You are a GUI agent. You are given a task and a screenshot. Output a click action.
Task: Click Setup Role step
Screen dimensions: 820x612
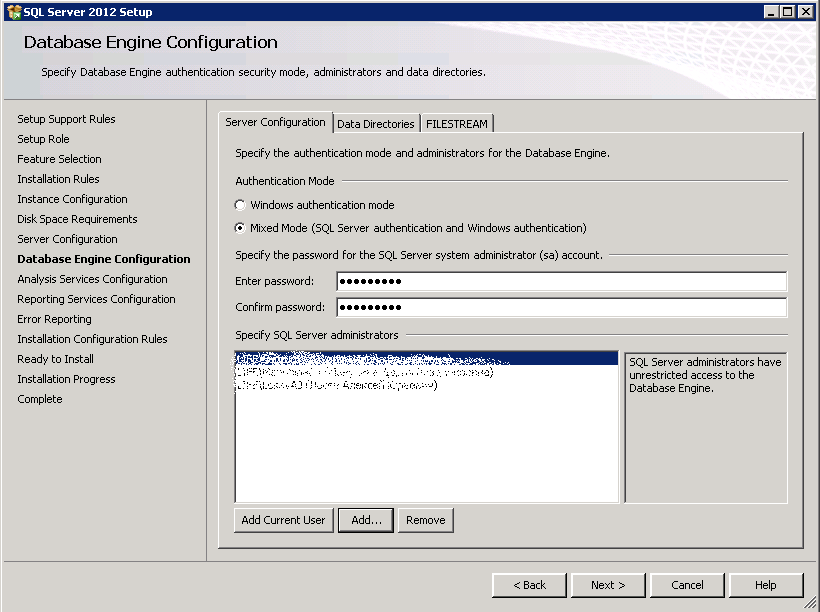coord(43,139)
